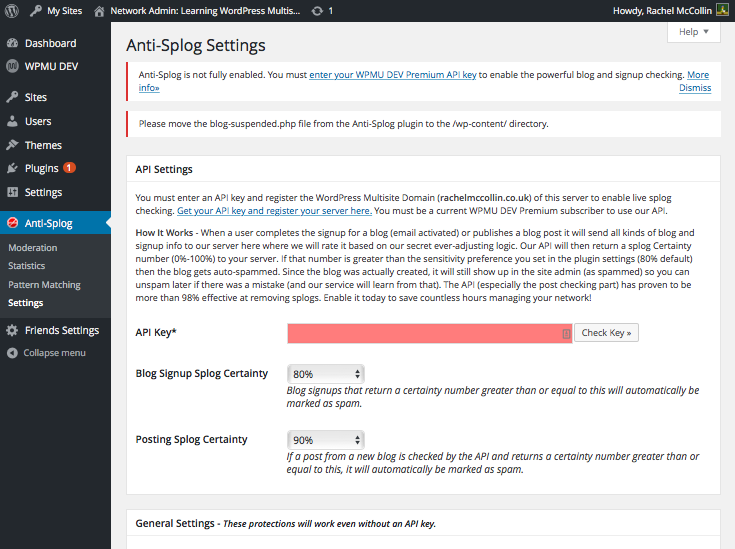This screenshot has width=735, height=549.
Task: Click the Network Admin home icon
Action: coord(99,11)
